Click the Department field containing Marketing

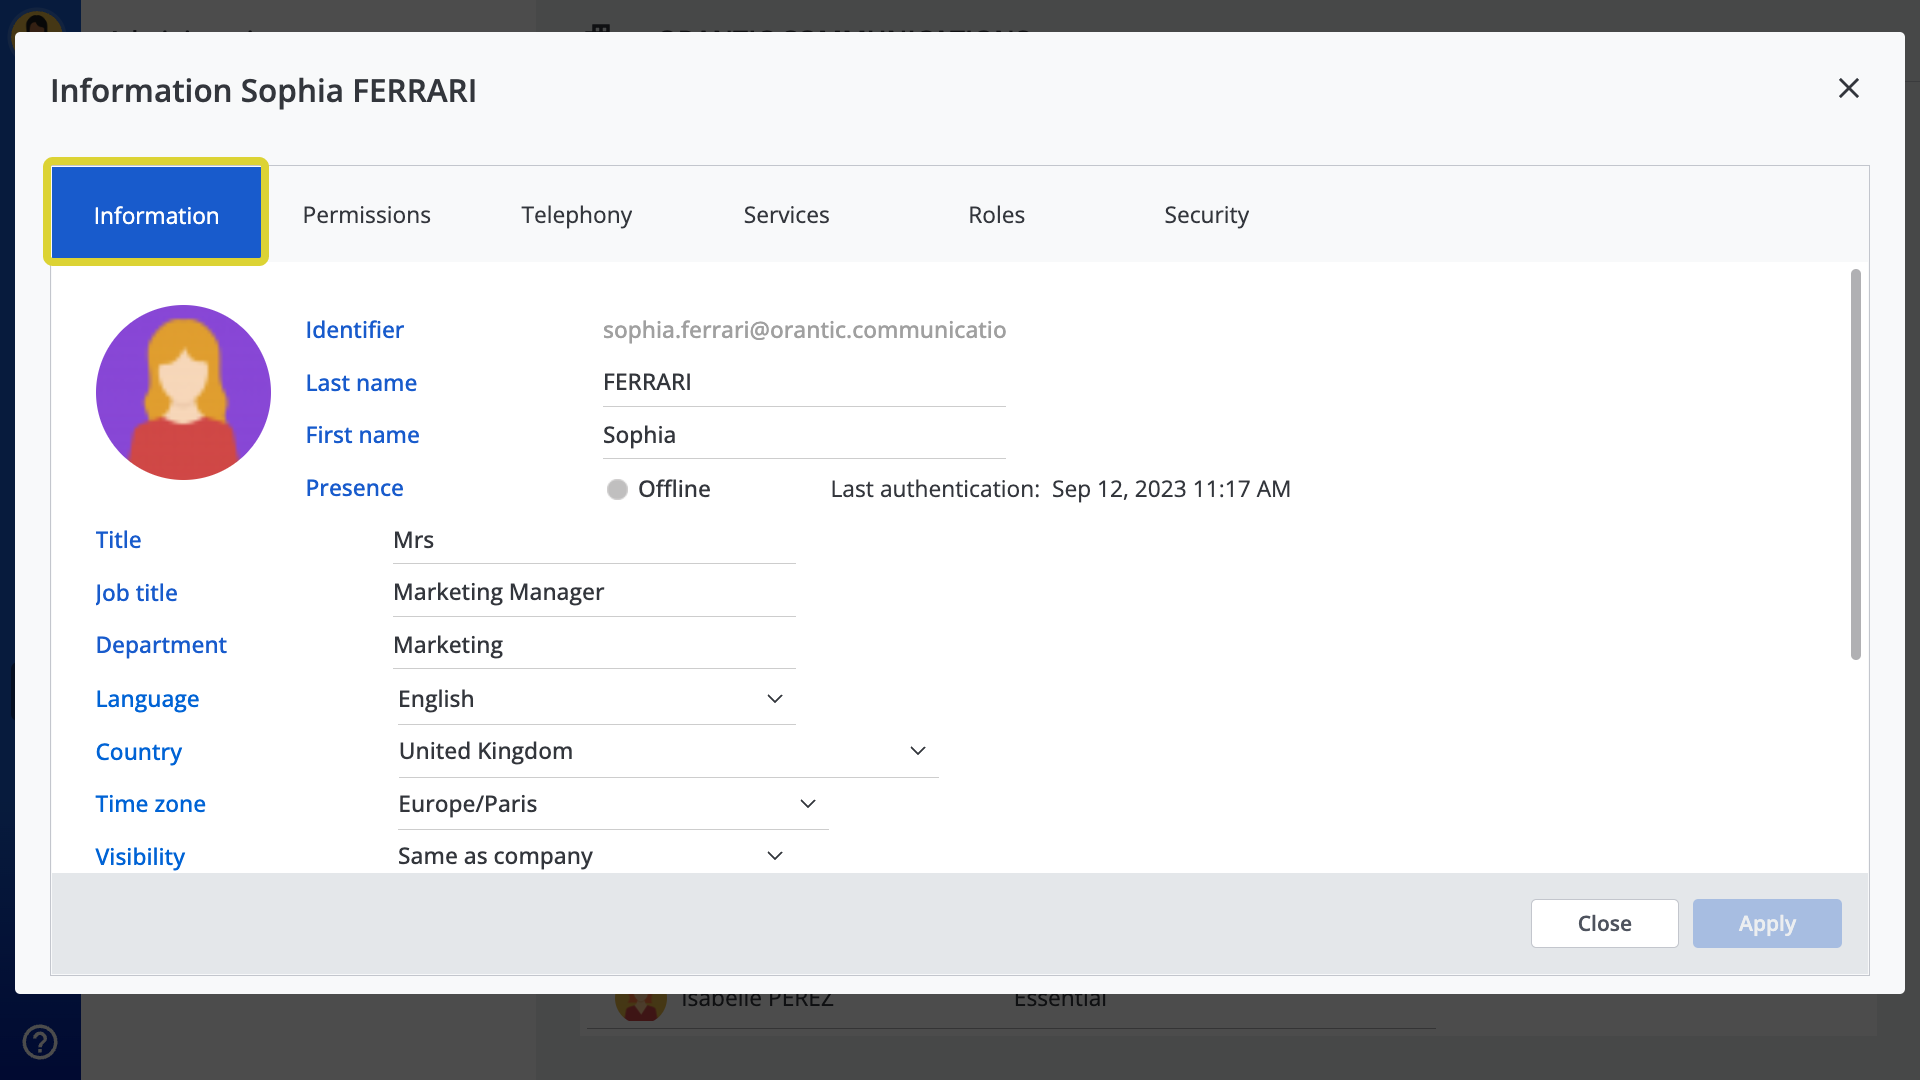(x=594, y=645)
